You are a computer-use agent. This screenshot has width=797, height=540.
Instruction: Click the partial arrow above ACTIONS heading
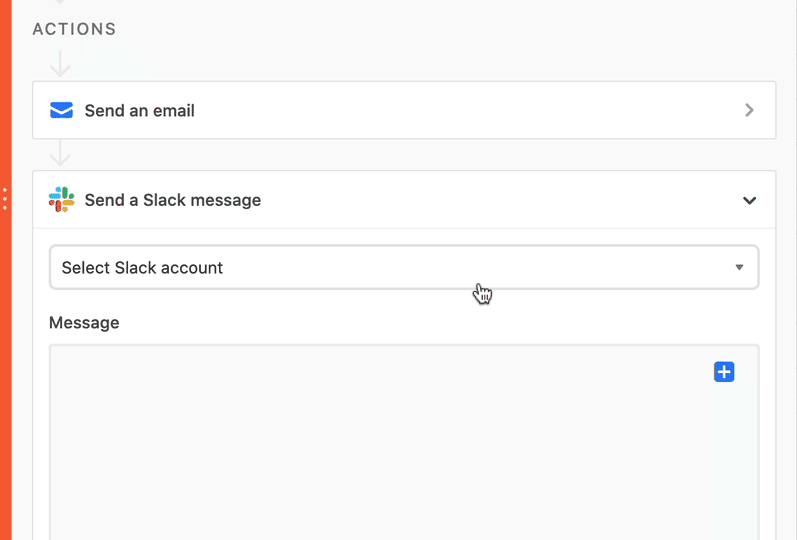pos(60,2)
